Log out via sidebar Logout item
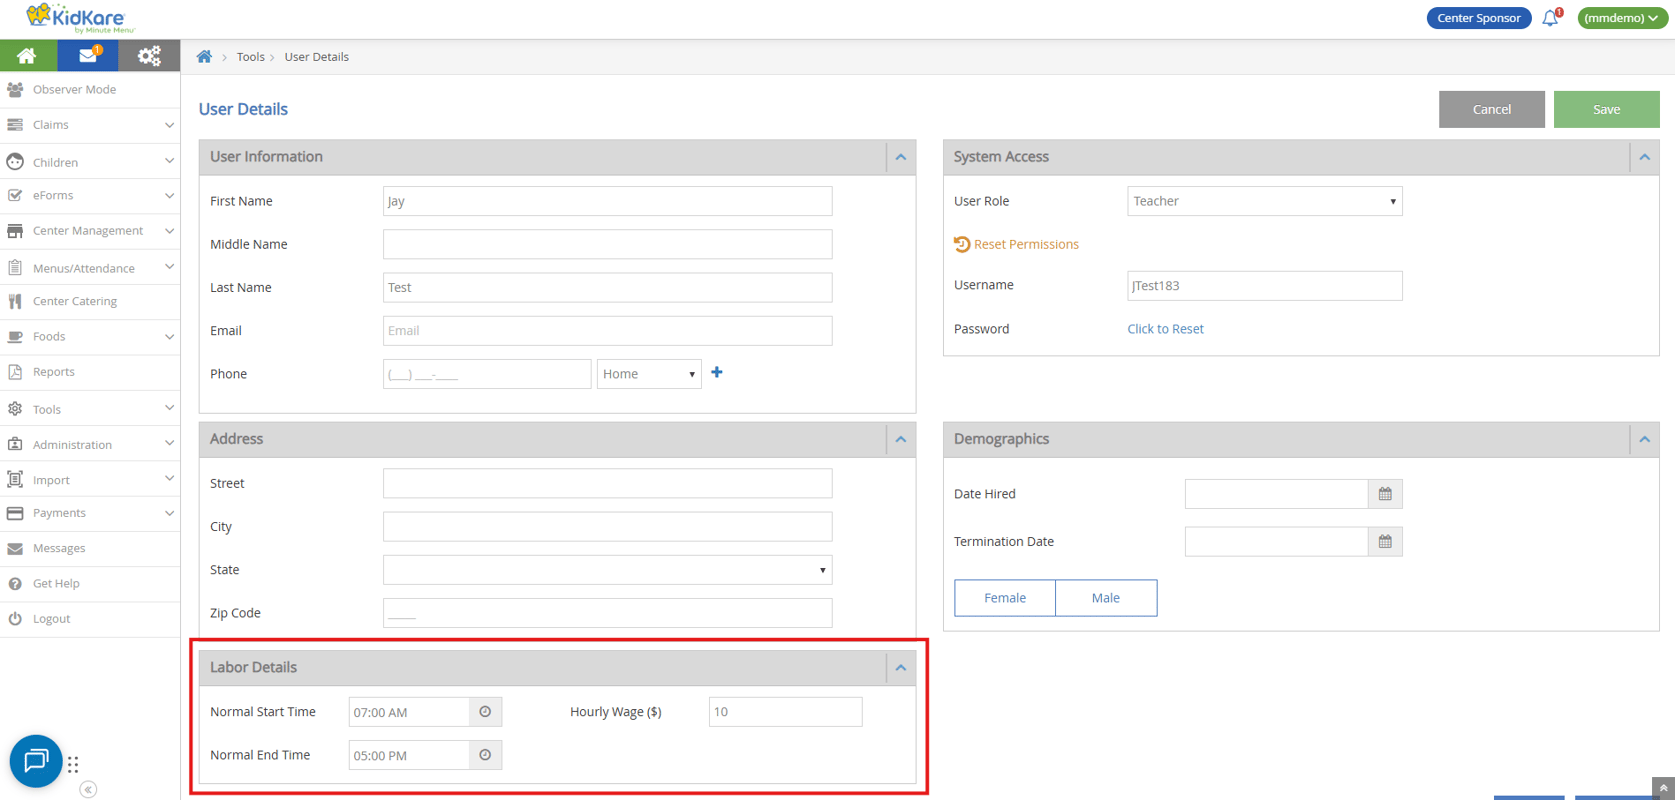Screen dimensions: 1675x800 (x=90, y=619)
